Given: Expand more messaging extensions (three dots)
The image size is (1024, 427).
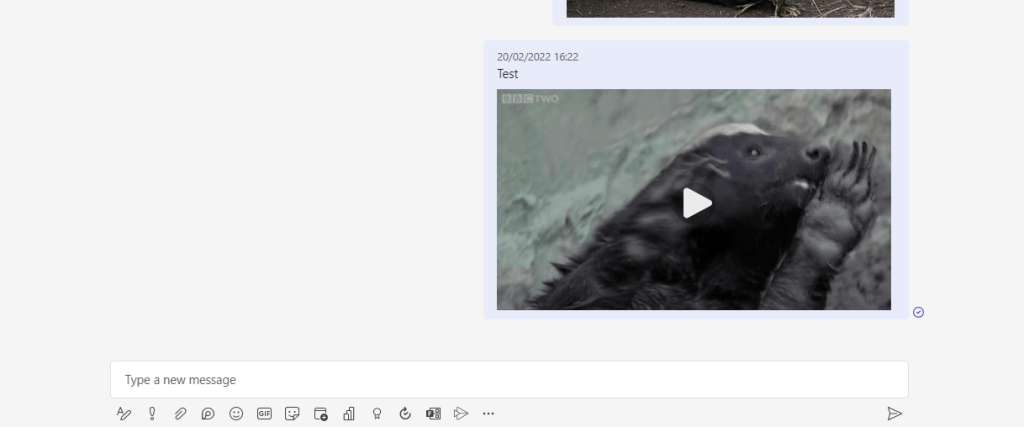Looking at the screenshot, I should coord(489,413).
